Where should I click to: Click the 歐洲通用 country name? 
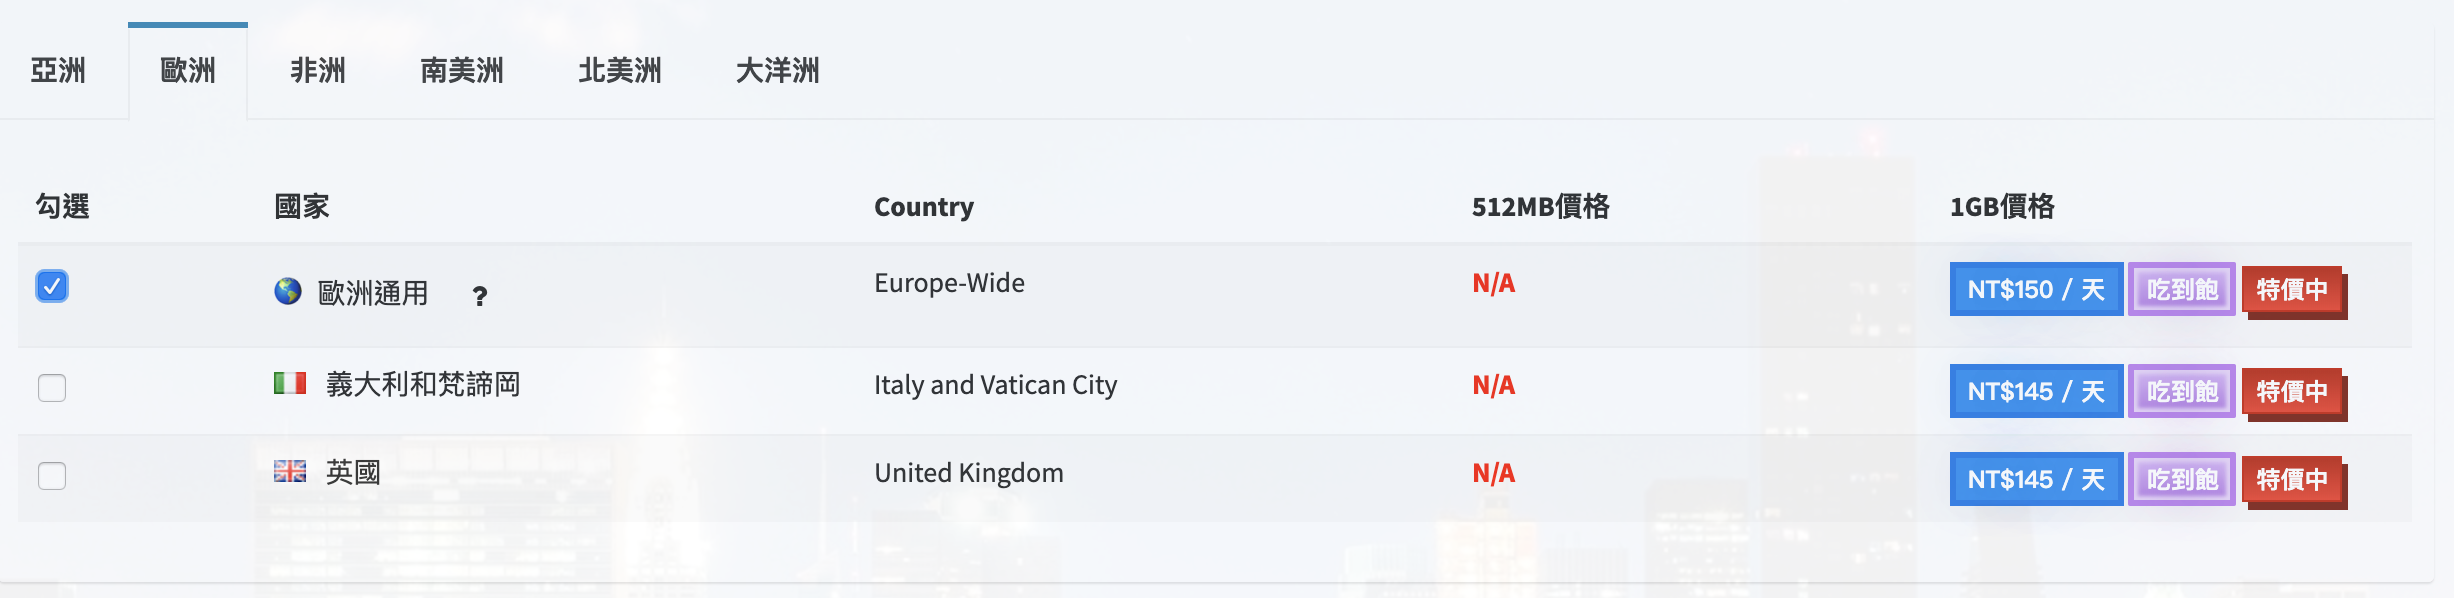[373, 293]
